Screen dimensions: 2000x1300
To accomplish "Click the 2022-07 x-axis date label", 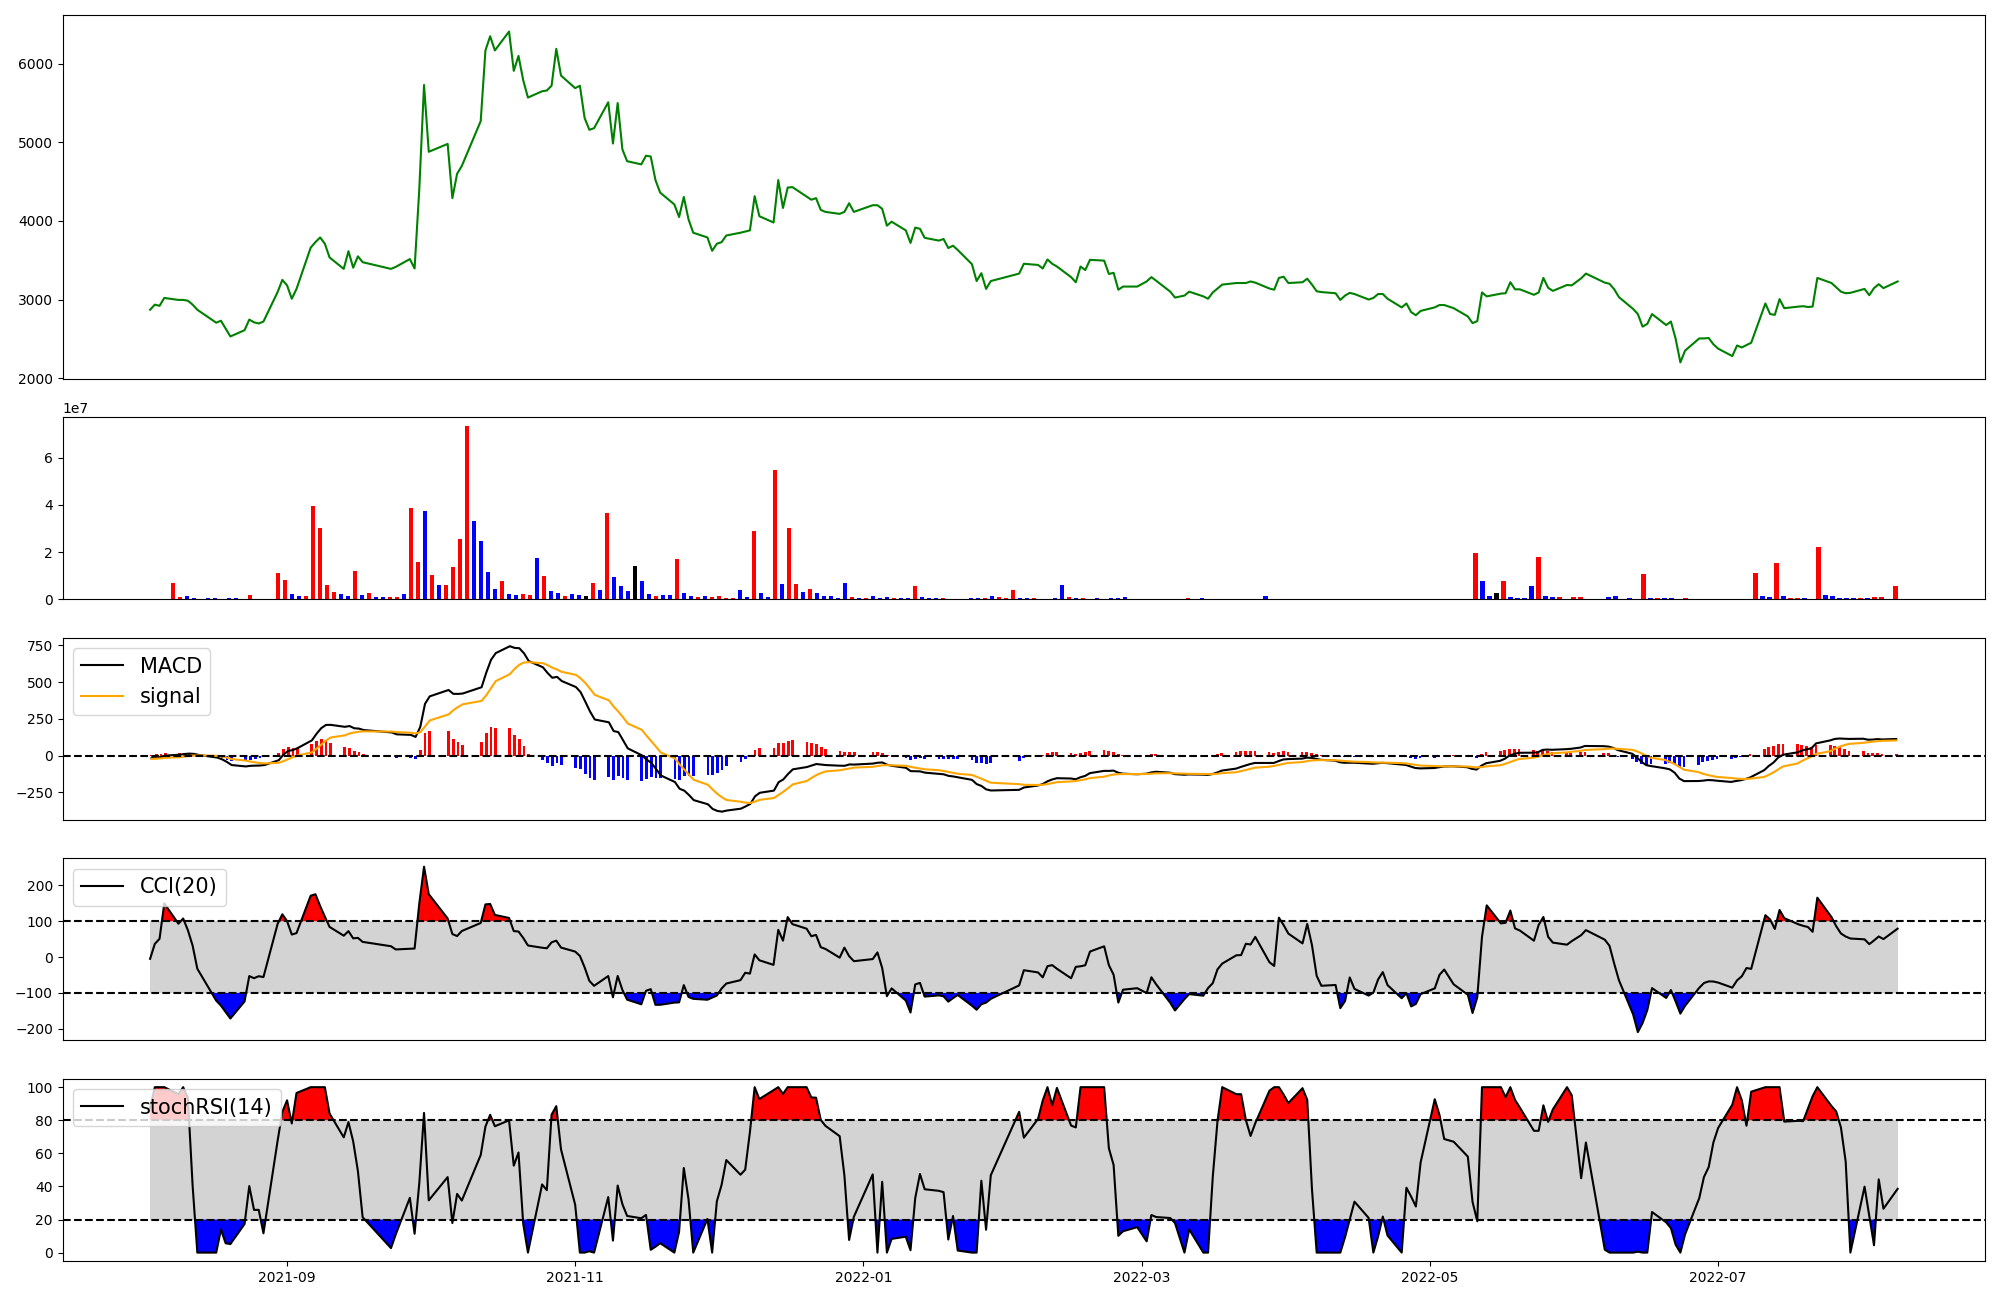I will point(1717,1276).
